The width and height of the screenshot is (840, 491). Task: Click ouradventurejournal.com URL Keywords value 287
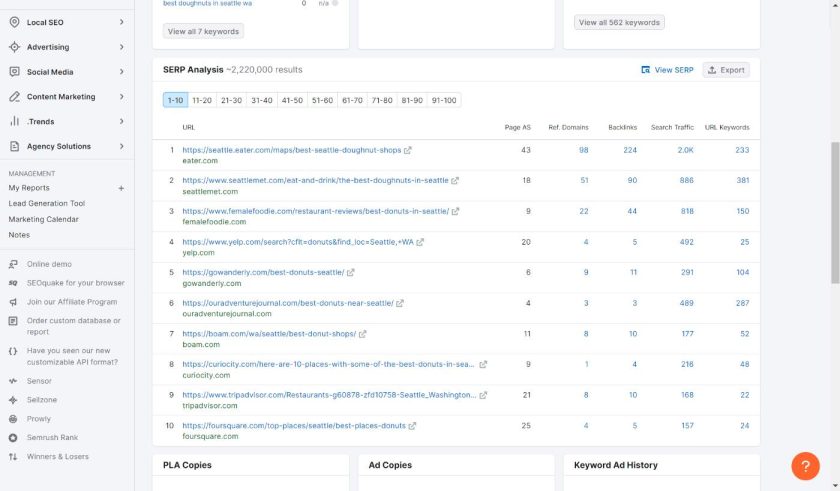coord(742,303)
